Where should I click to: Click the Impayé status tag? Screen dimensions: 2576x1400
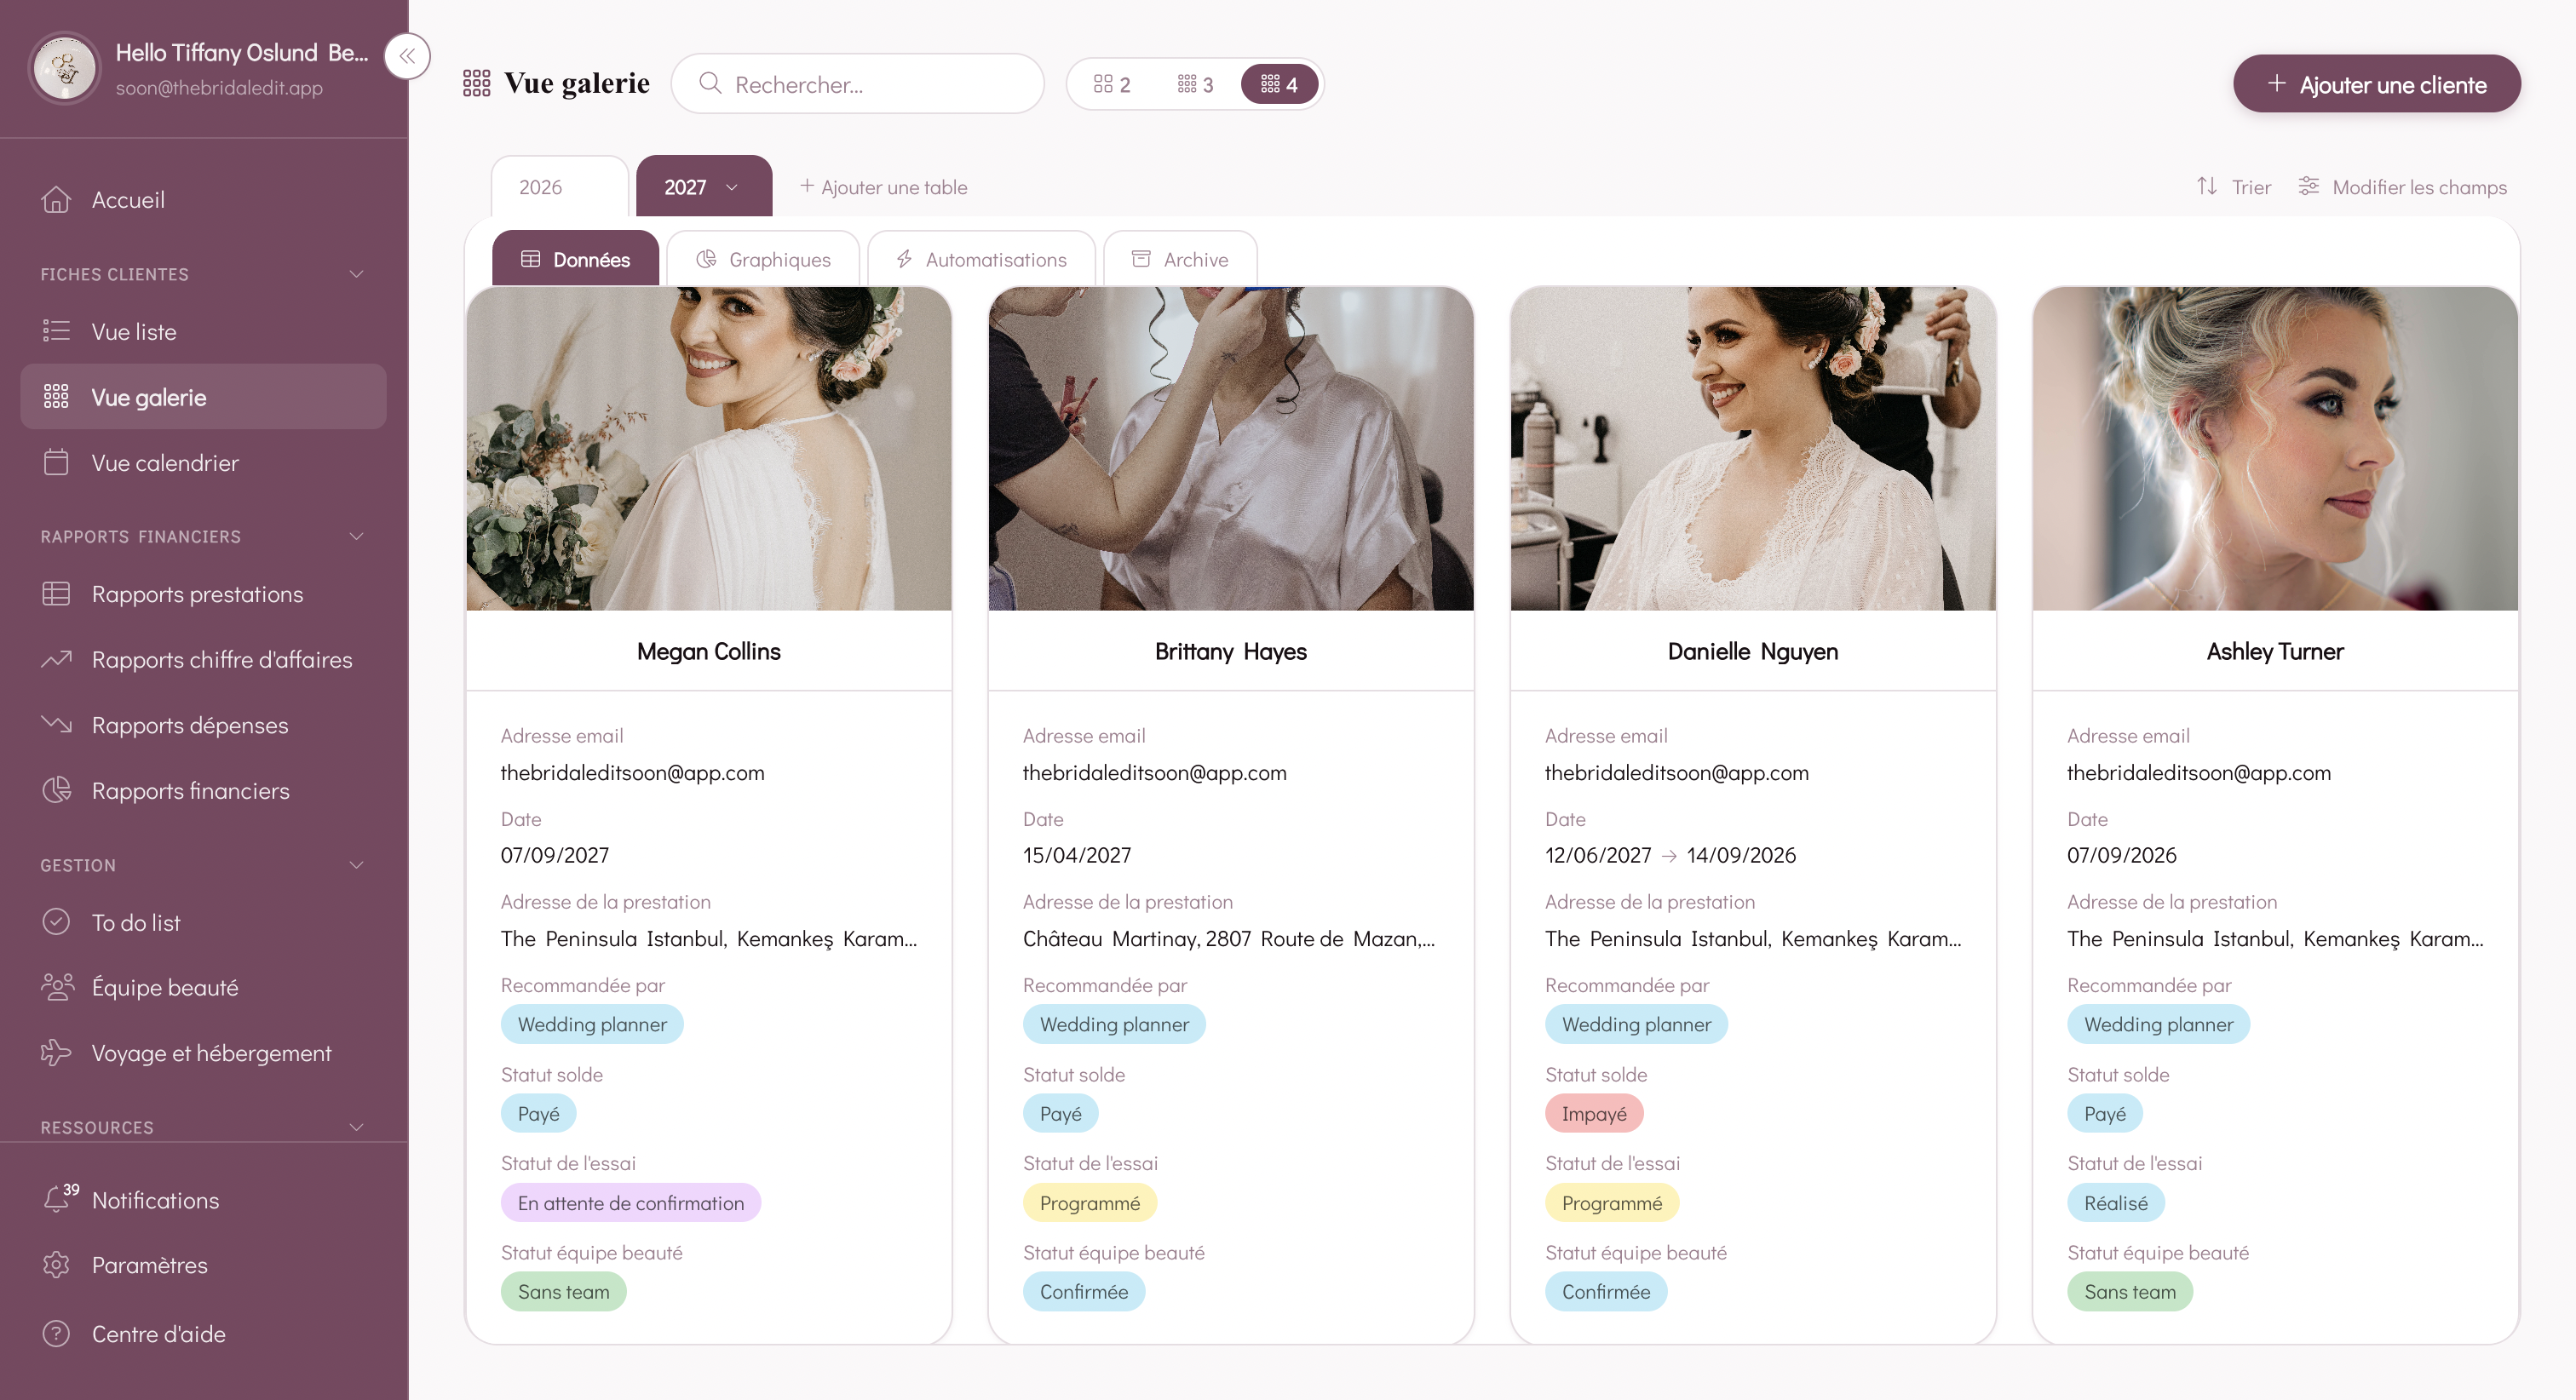pyautogui.click(x=1594, y=1113)
